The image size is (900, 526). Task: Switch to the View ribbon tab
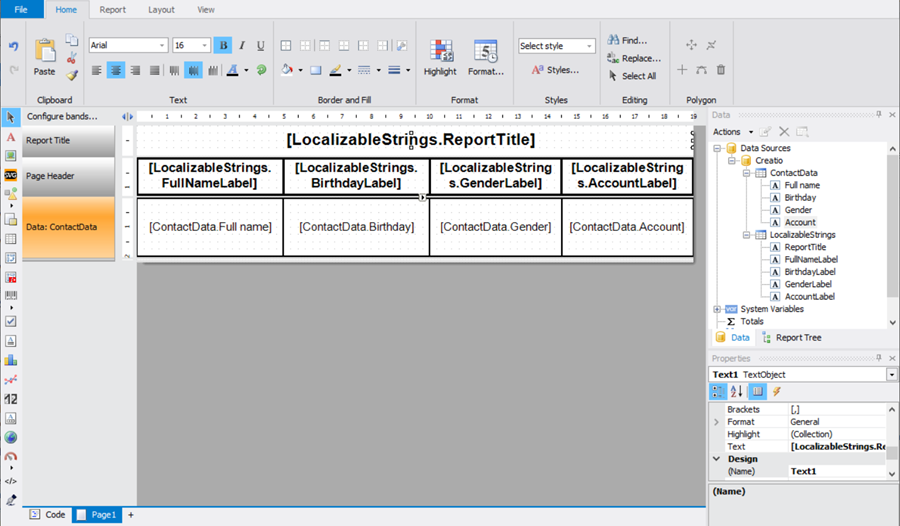coord(205,10)
